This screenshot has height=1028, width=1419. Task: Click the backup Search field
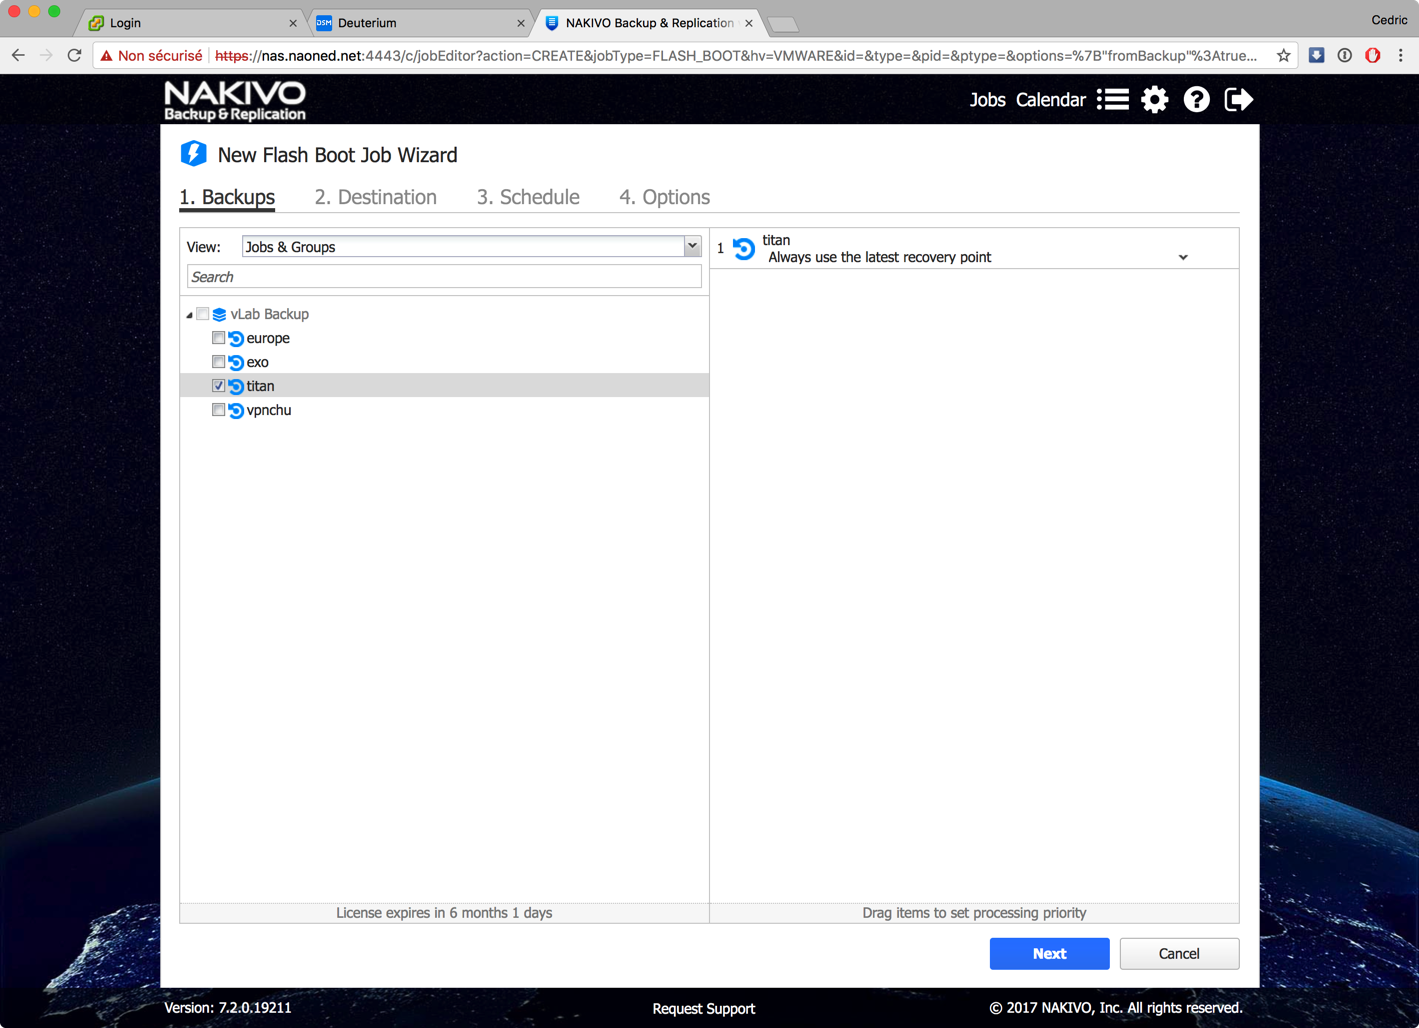(444, 277)
